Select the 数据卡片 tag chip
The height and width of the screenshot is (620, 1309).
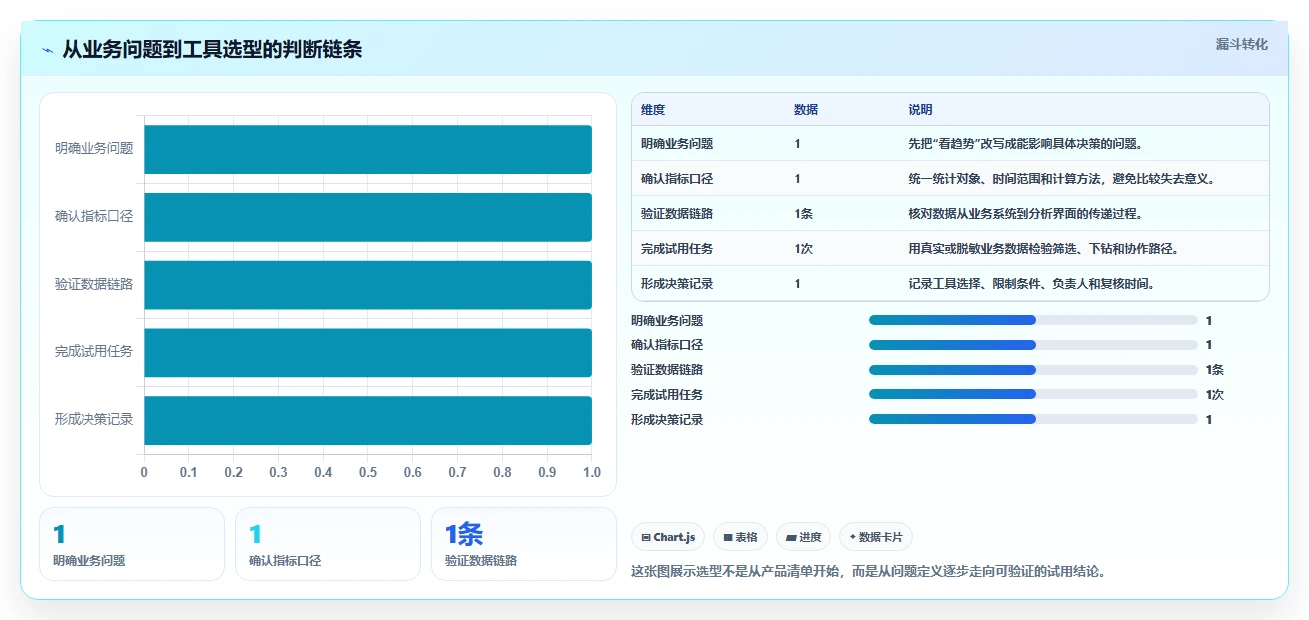tap(876, 537)
